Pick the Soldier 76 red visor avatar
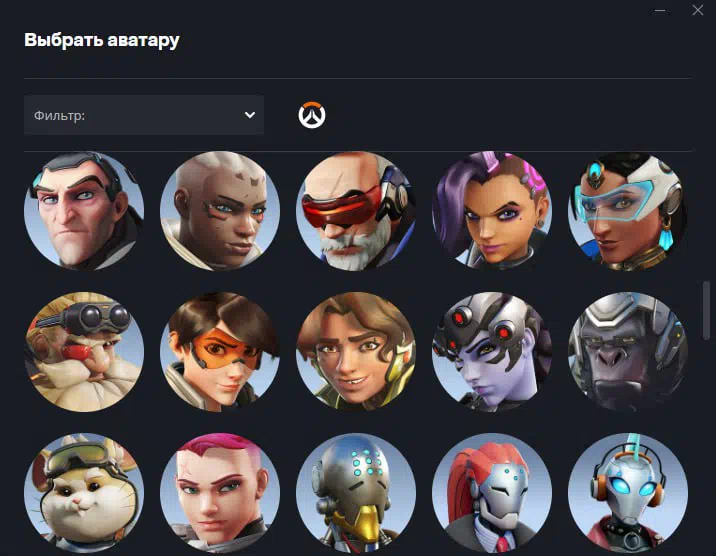 pyautogui.click(x=356, y=211)
